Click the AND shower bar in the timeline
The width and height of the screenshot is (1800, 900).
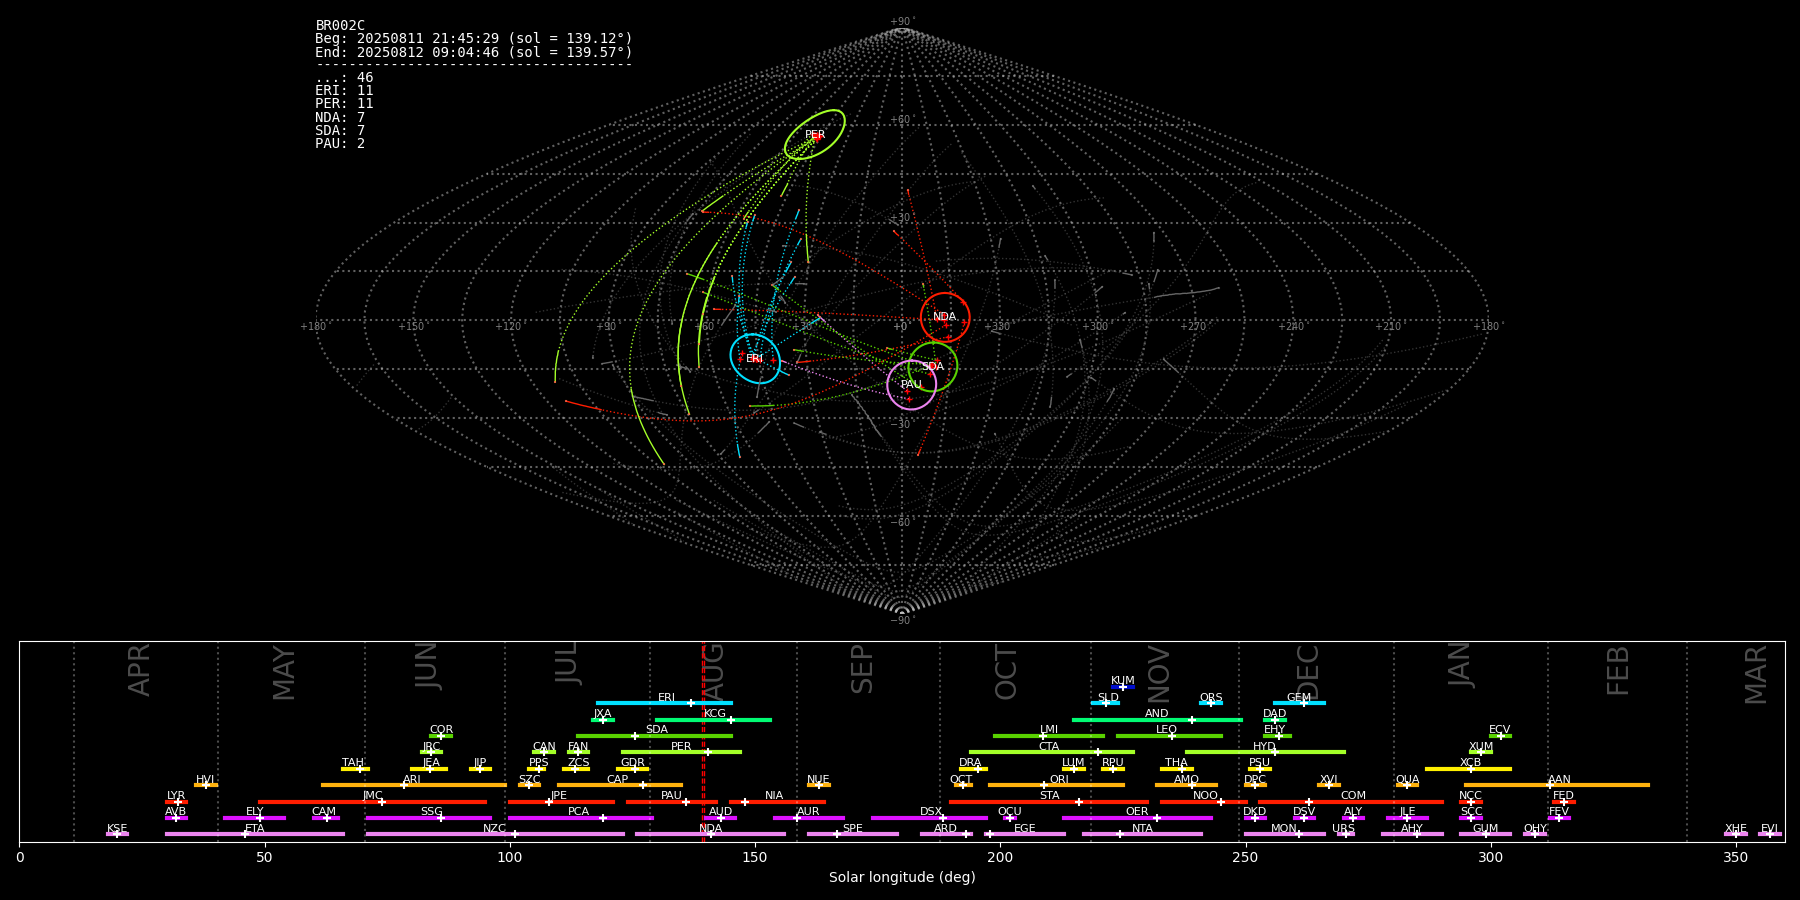coord(1157,719)
